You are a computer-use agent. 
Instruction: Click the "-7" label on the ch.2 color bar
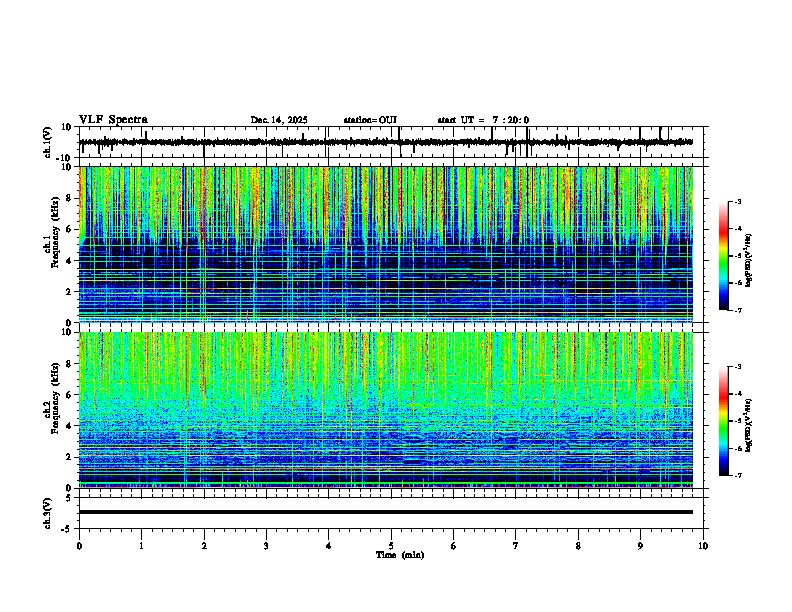(737, 475)
